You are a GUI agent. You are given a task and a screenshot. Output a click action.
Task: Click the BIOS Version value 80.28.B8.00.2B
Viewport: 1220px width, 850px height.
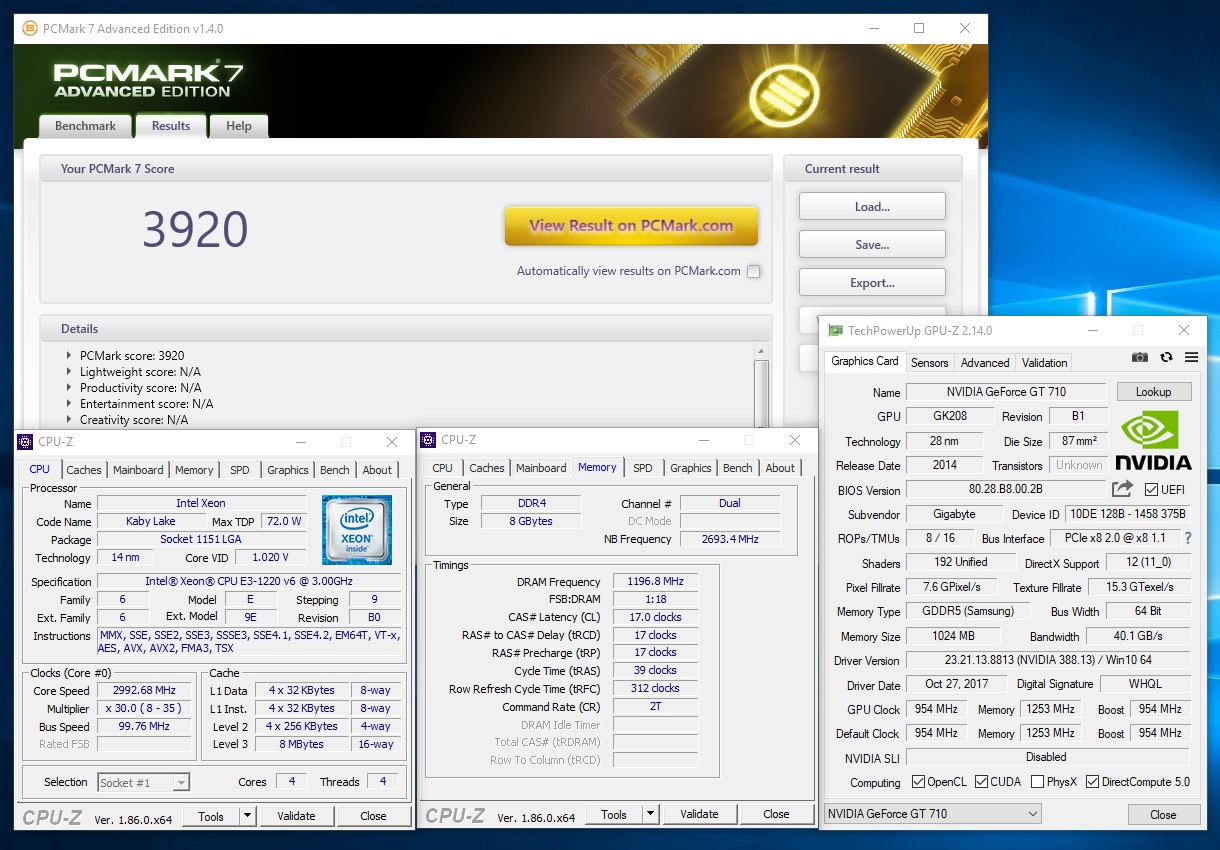pos(1006,490)
